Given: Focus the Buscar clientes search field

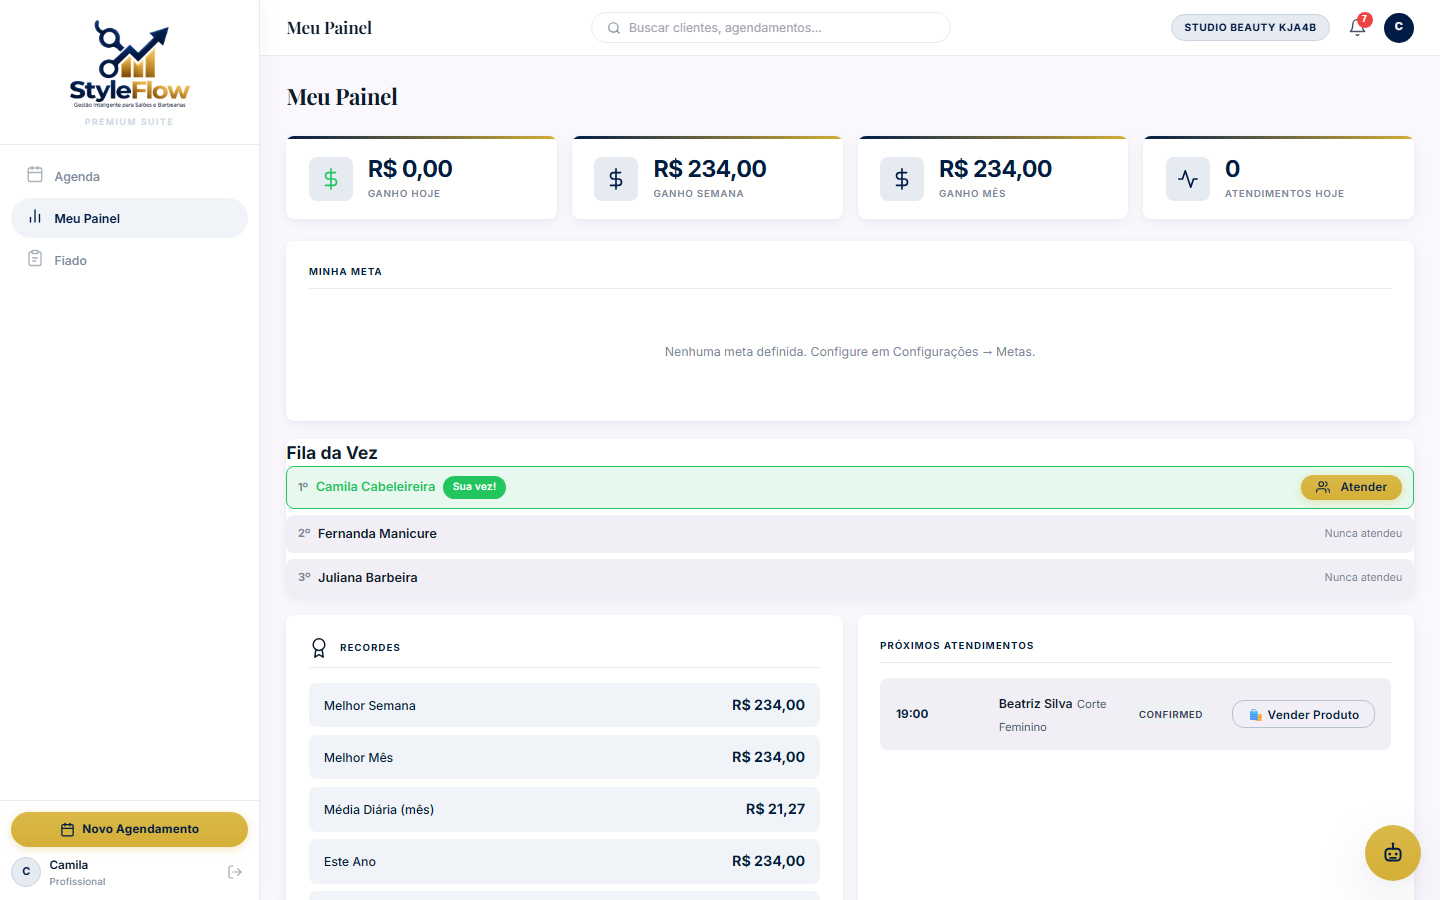Looking at the screenshot, I should tap(771, 28).
